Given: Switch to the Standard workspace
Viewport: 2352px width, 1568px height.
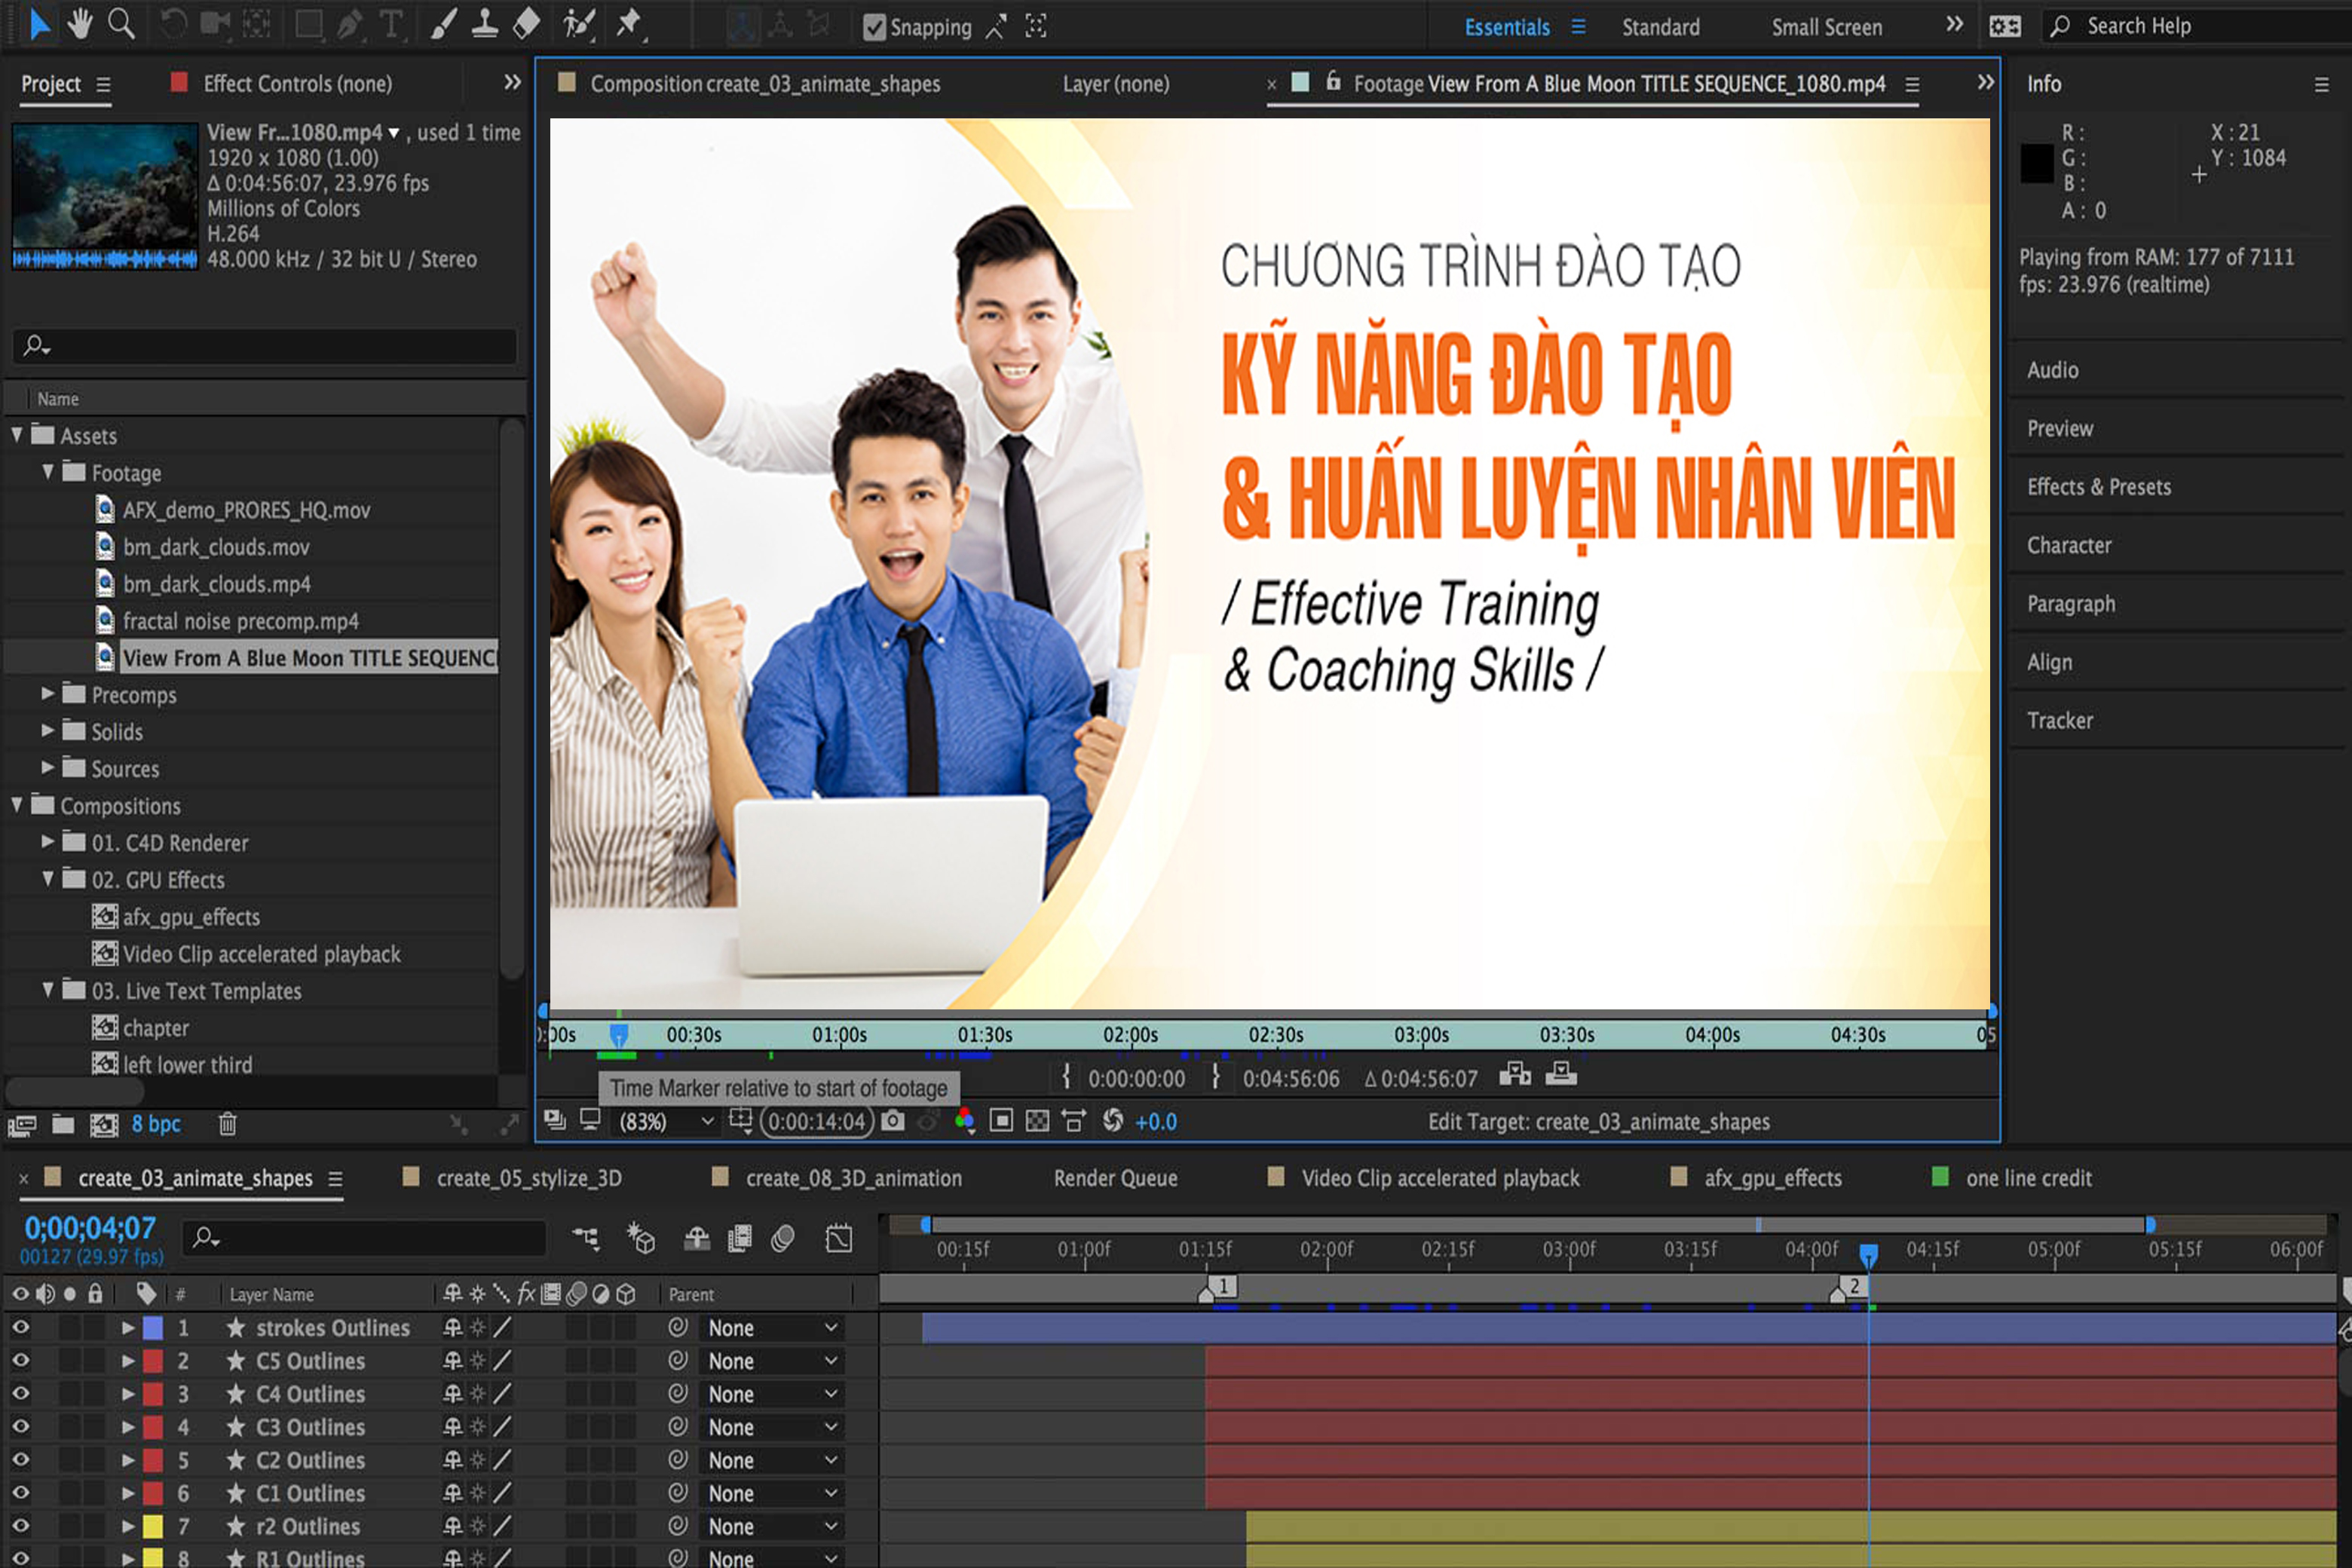Looking at the screenshot, I should [x=1660, y=27].
